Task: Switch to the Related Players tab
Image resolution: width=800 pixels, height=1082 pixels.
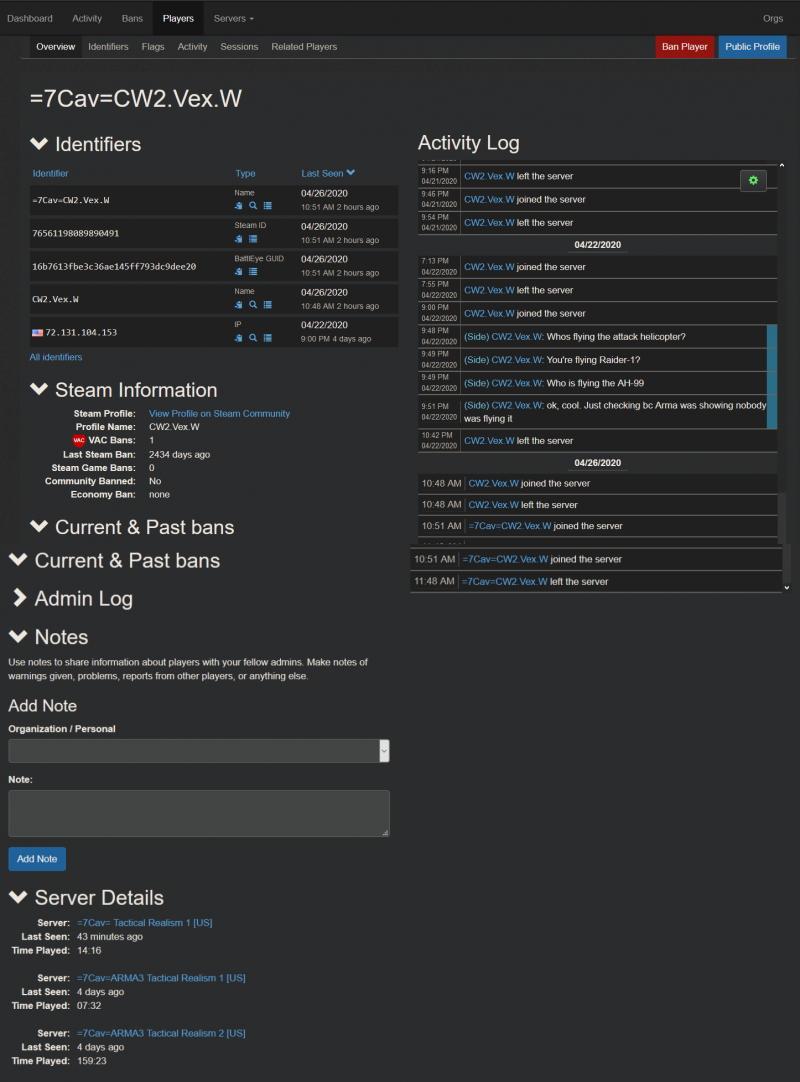Action: click(x=304, y=47)
